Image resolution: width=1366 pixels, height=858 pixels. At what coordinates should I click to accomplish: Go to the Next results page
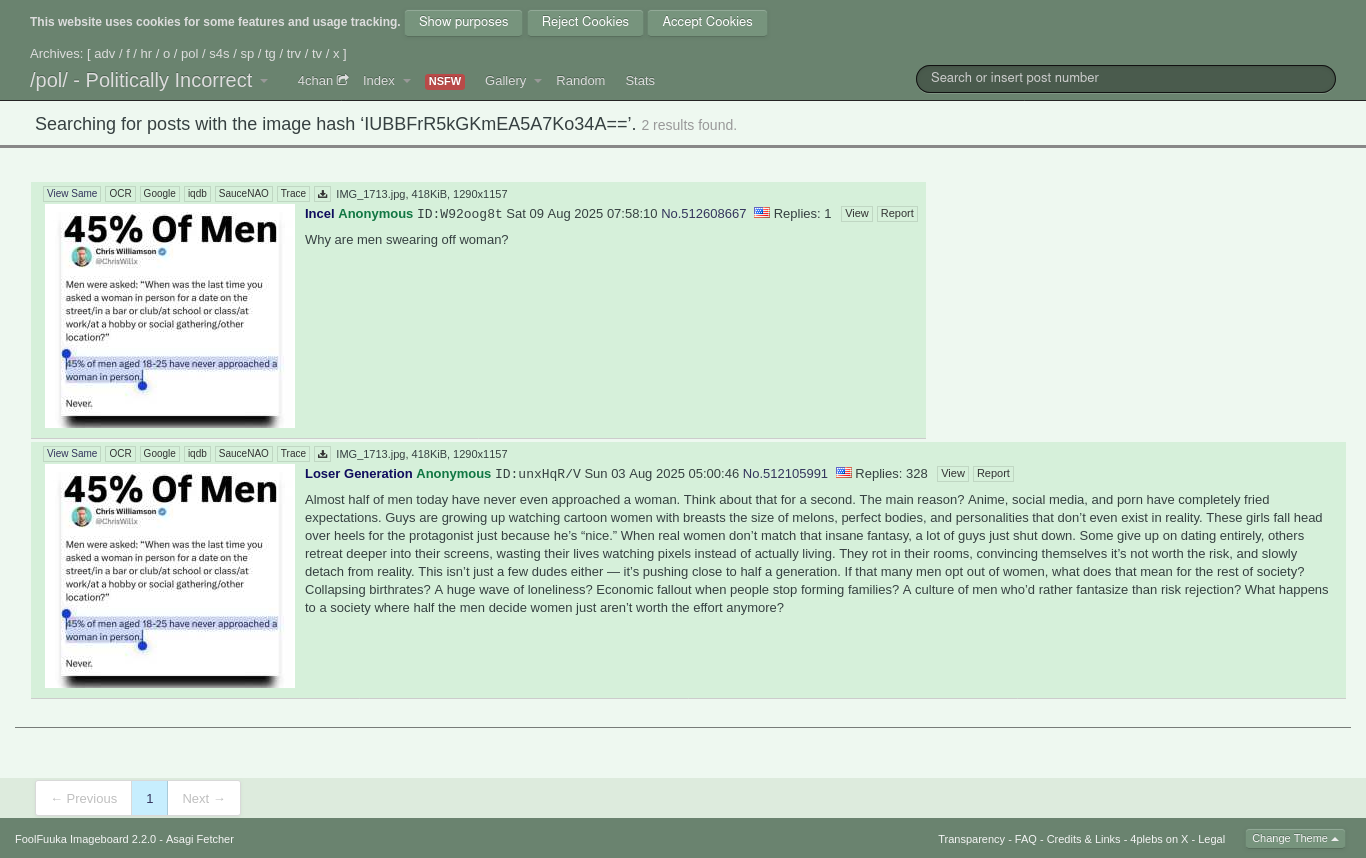pyautogui.click(x=204, y=798)
